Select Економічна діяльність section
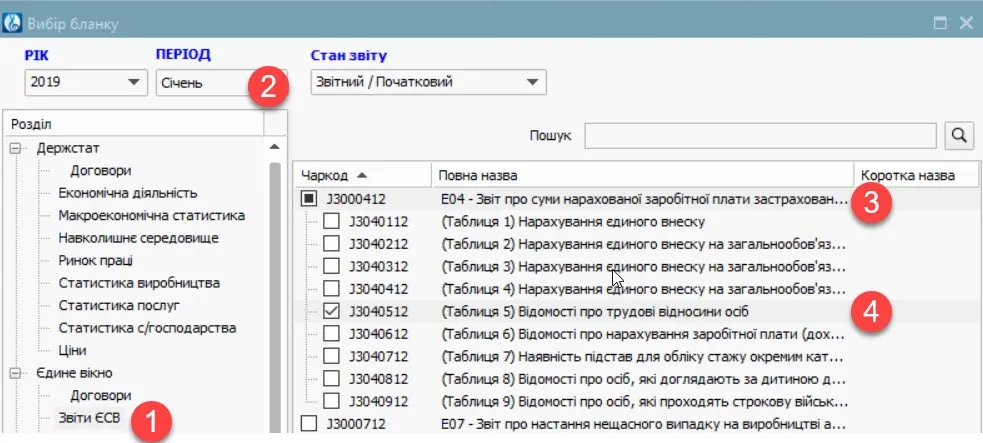Image resolution: width=983 pixels, height=443 pixels. [x=128, y=193]
